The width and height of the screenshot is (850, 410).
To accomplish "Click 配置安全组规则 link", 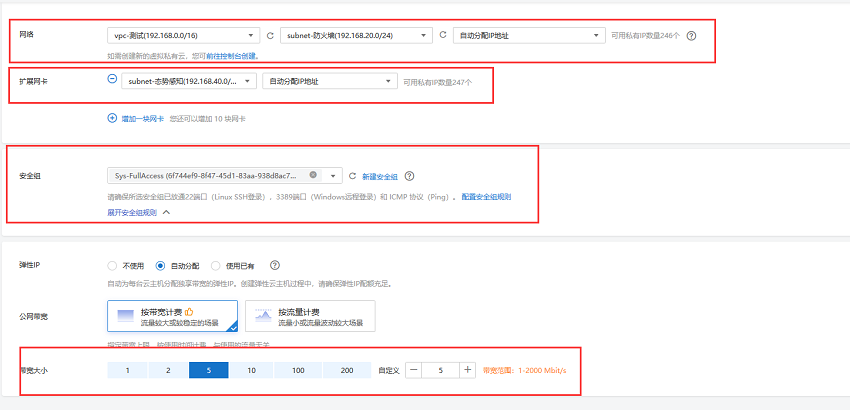I will (486, 197).
